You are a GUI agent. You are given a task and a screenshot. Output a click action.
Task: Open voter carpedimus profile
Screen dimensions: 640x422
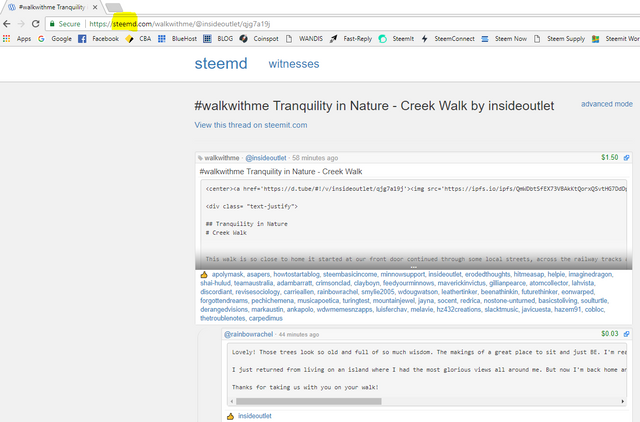coord(266,318)
